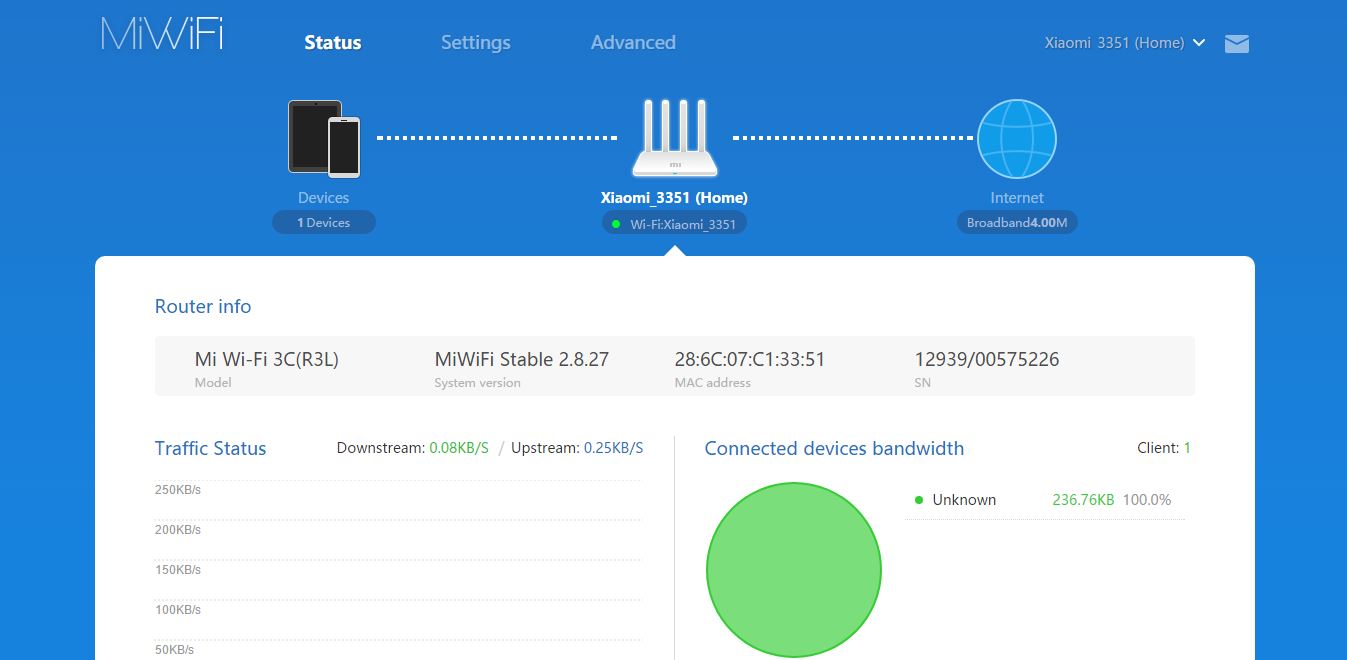Click the 150KB/s axis label

(178, 570)
